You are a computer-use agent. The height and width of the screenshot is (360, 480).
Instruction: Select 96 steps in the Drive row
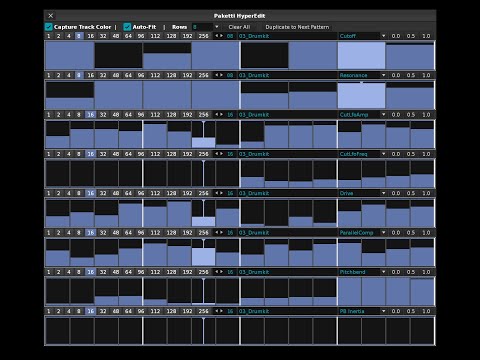point(141,193)
